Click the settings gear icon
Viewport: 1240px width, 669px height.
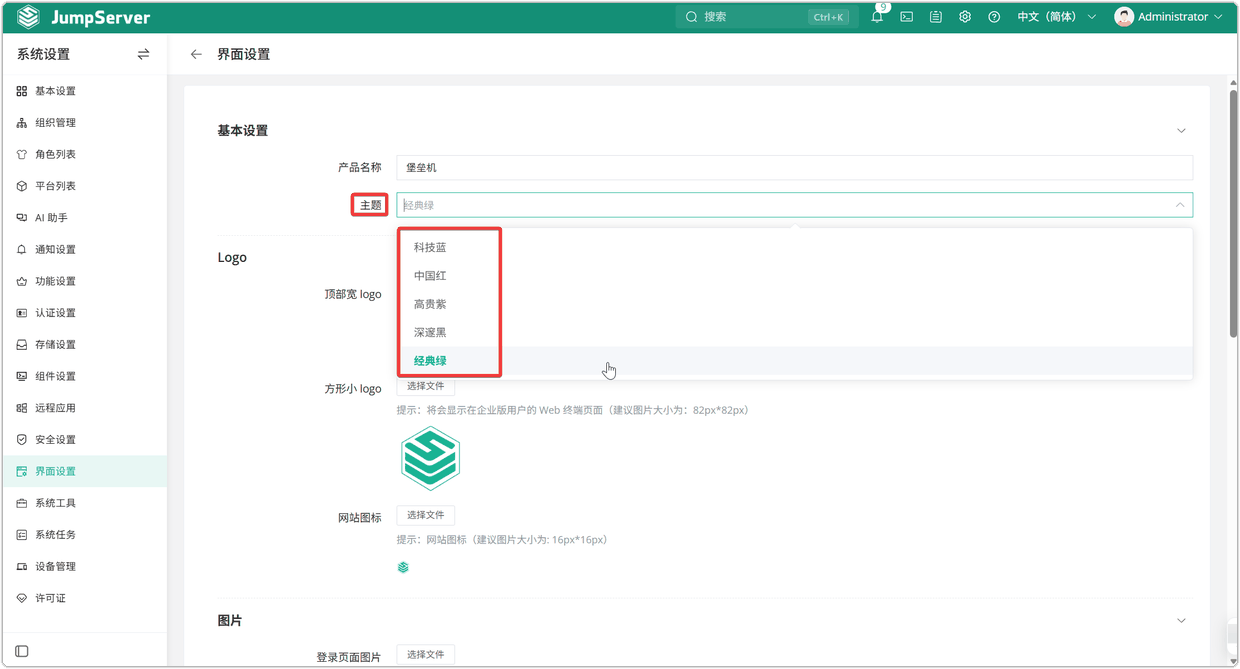point(965,17)
